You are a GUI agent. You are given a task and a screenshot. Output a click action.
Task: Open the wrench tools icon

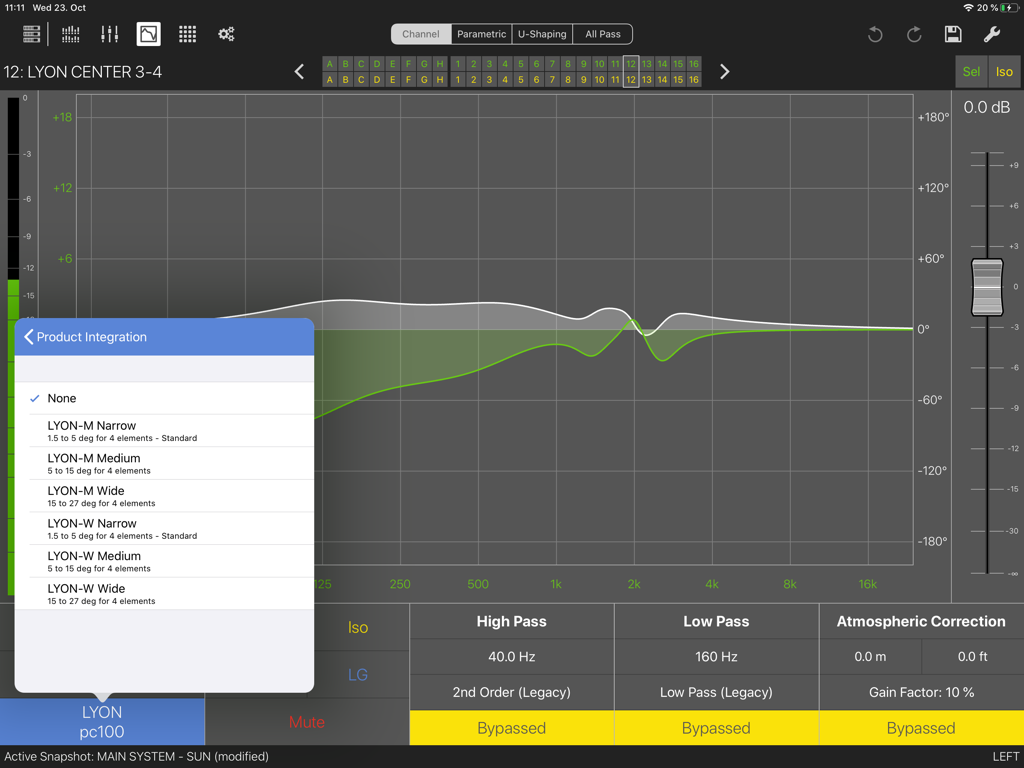coord(992,33)
